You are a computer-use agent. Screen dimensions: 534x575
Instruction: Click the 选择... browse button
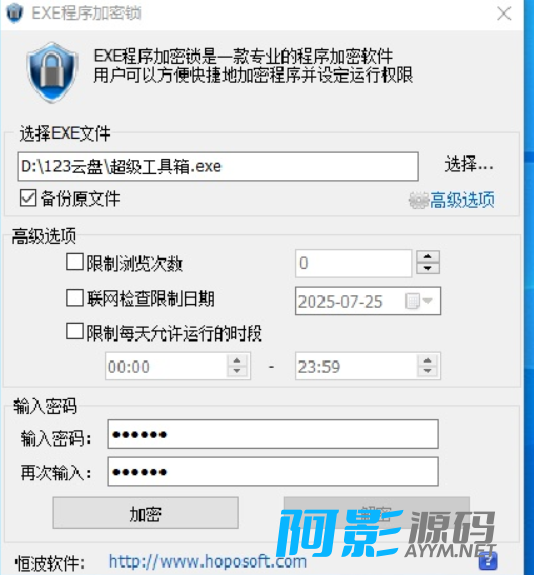tap(469, 164)
